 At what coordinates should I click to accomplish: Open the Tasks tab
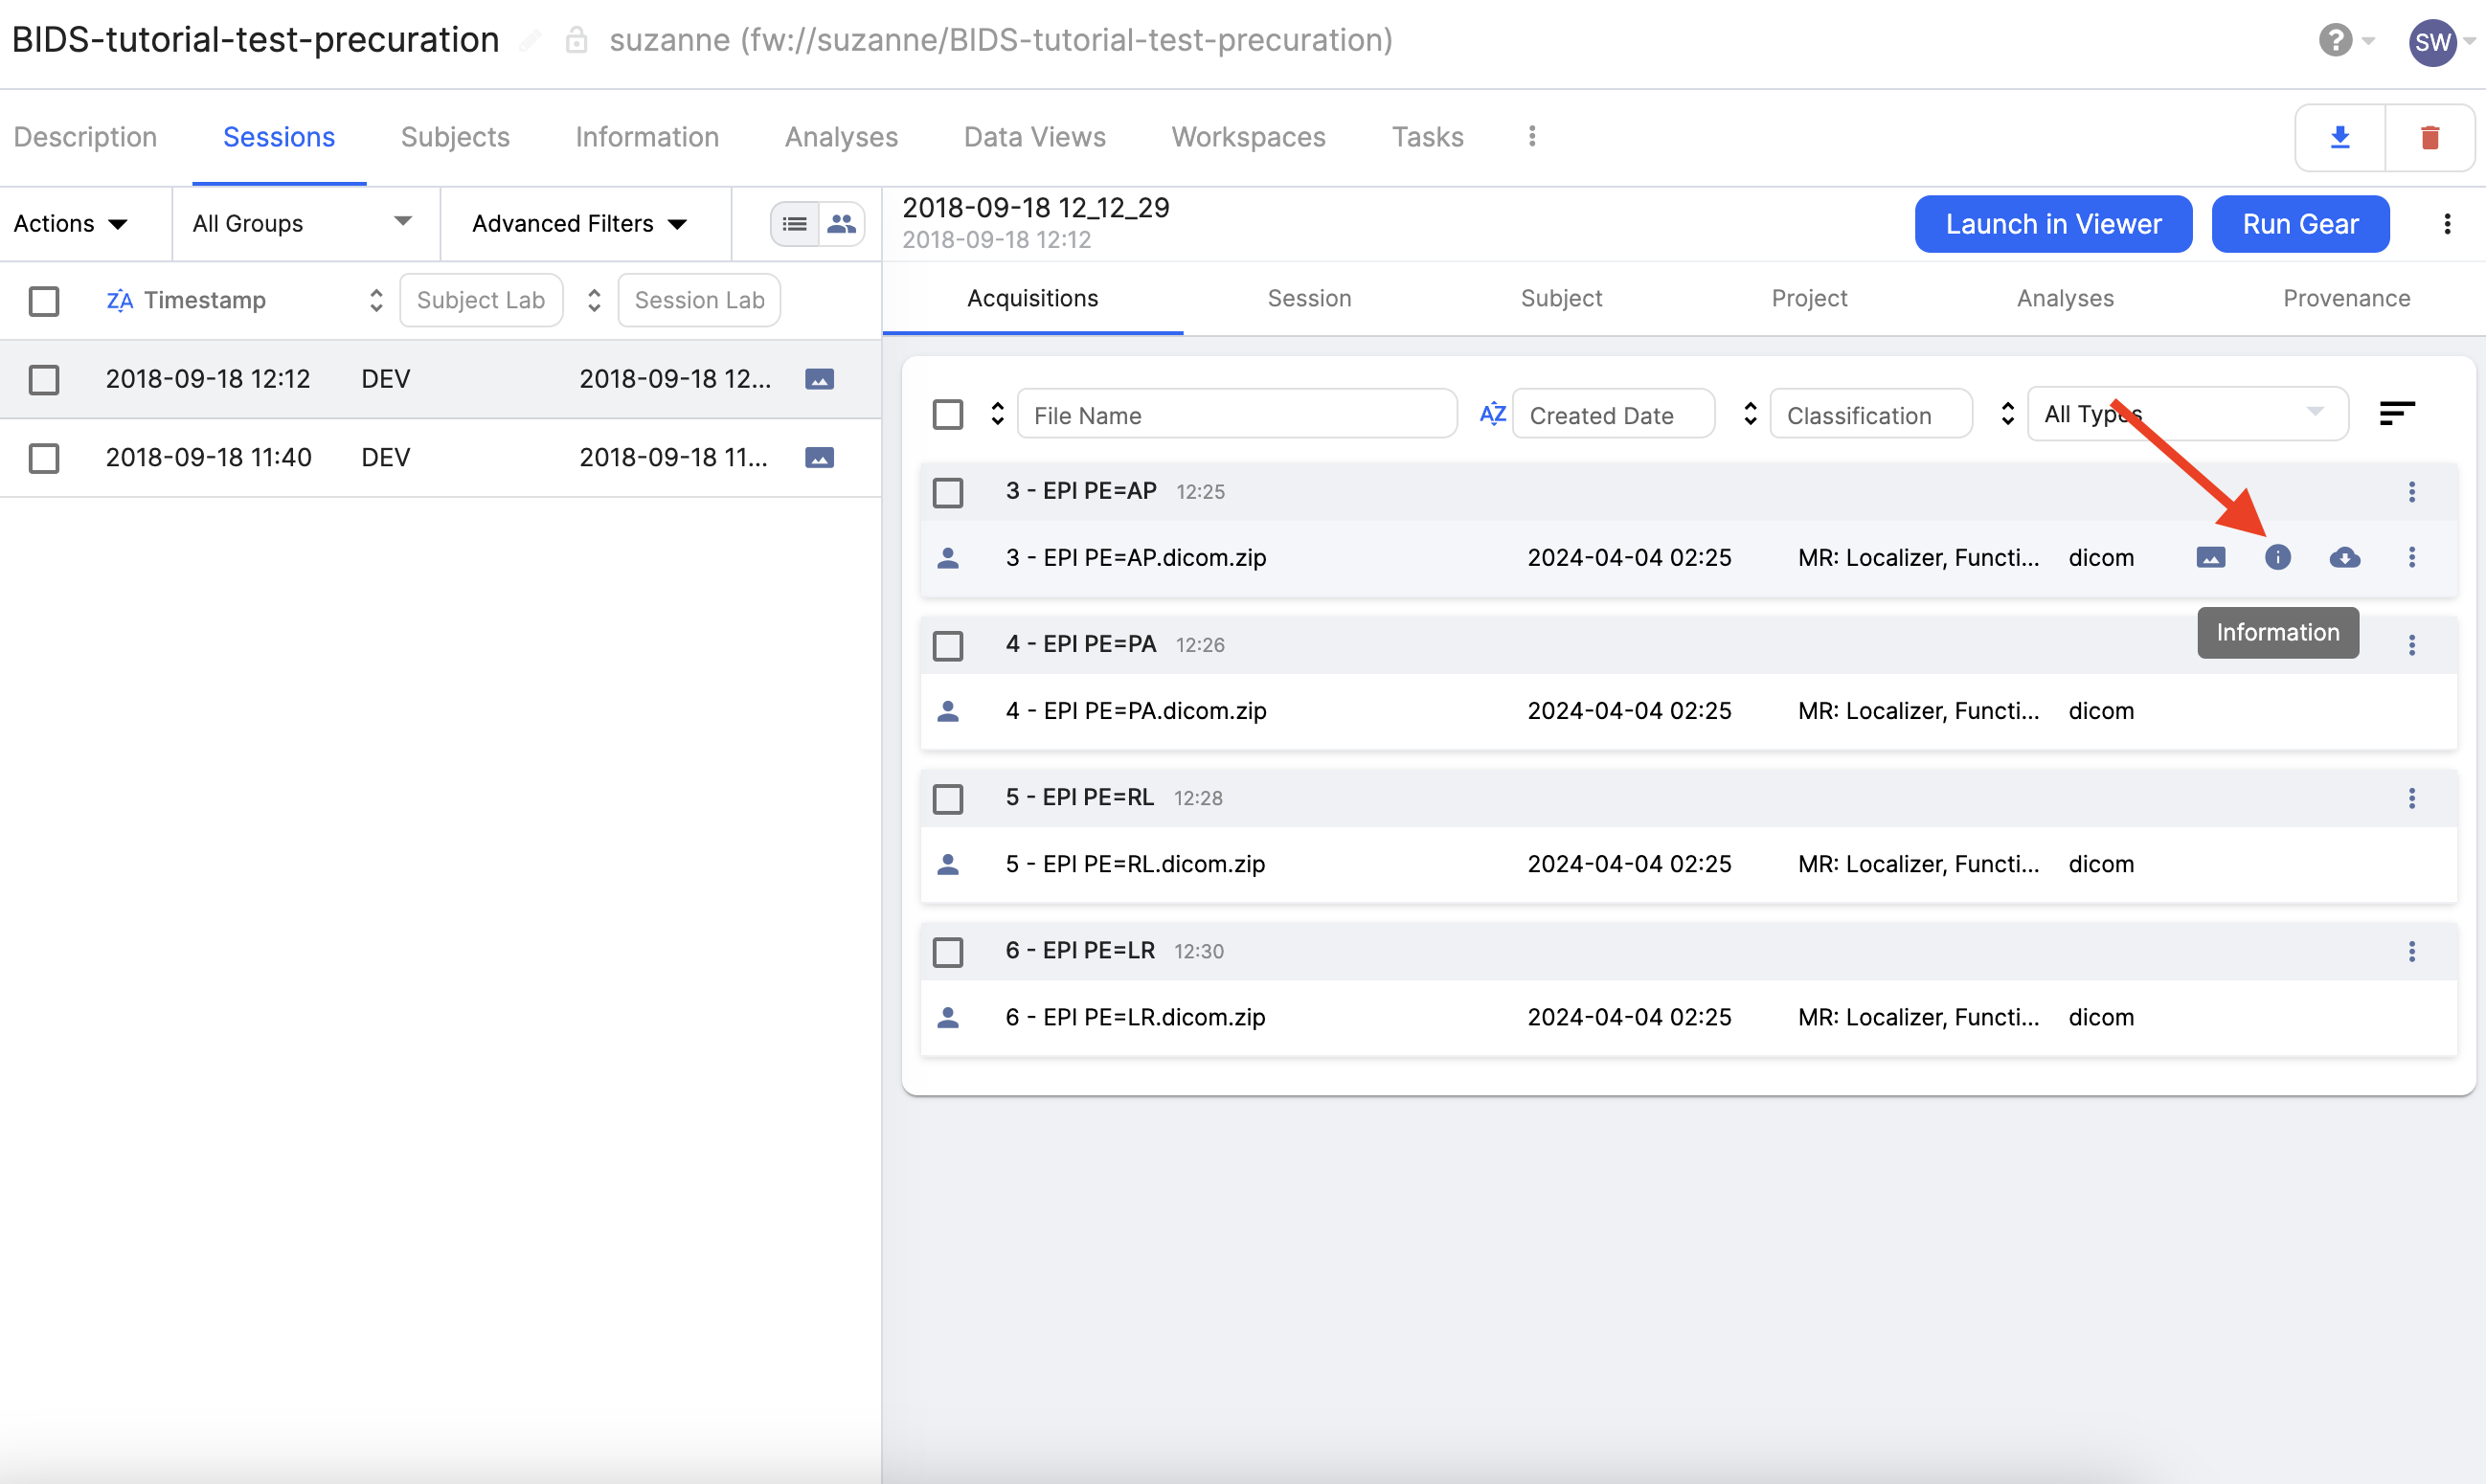point(1427,137)
